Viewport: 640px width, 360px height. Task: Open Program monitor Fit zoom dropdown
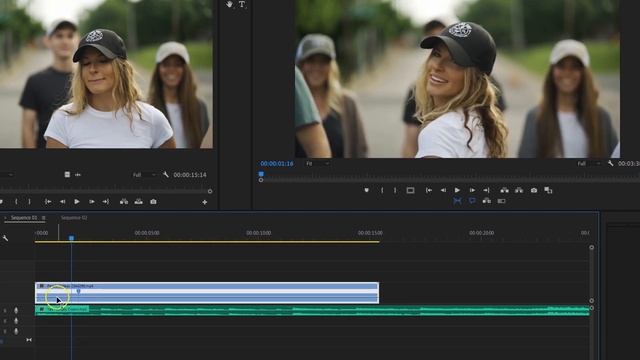coord(318,164)
